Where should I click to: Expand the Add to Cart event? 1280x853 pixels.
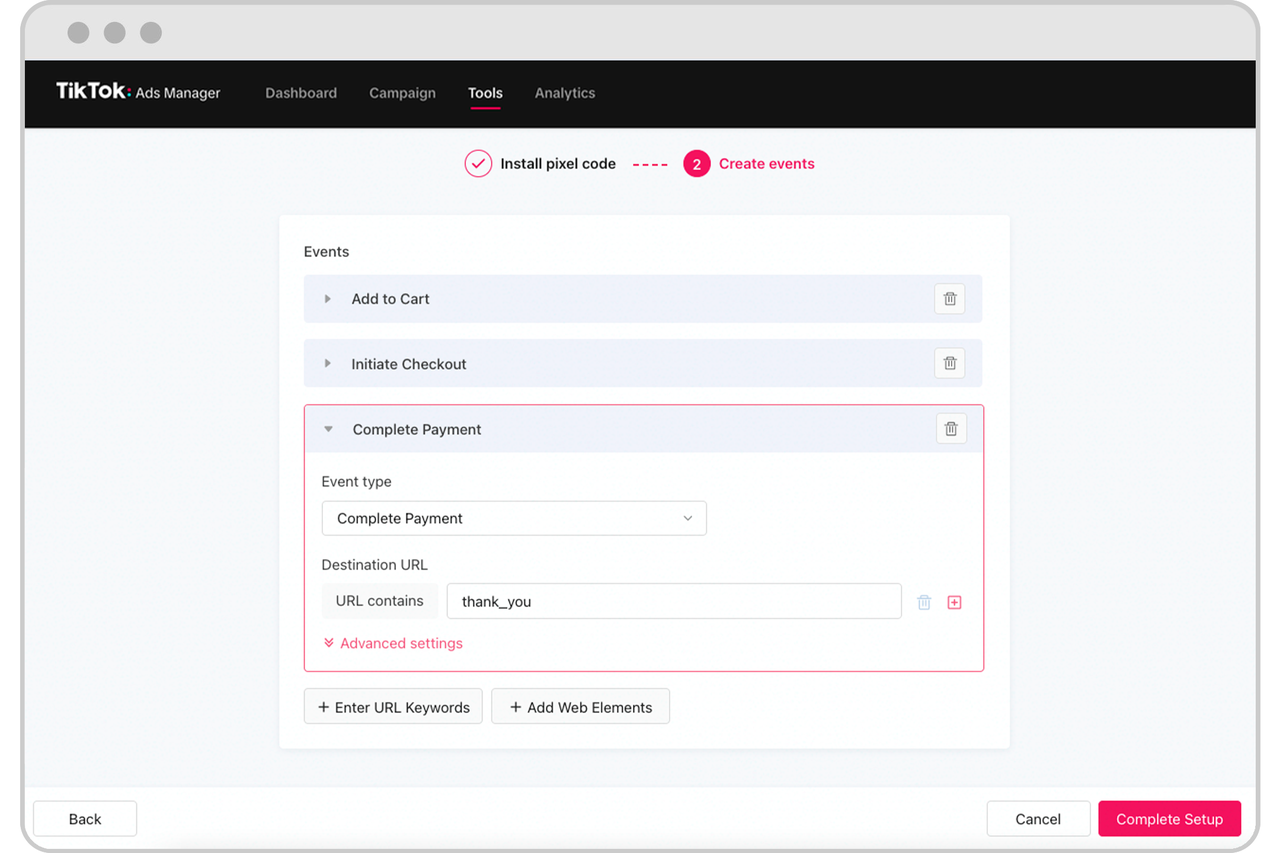327,299
